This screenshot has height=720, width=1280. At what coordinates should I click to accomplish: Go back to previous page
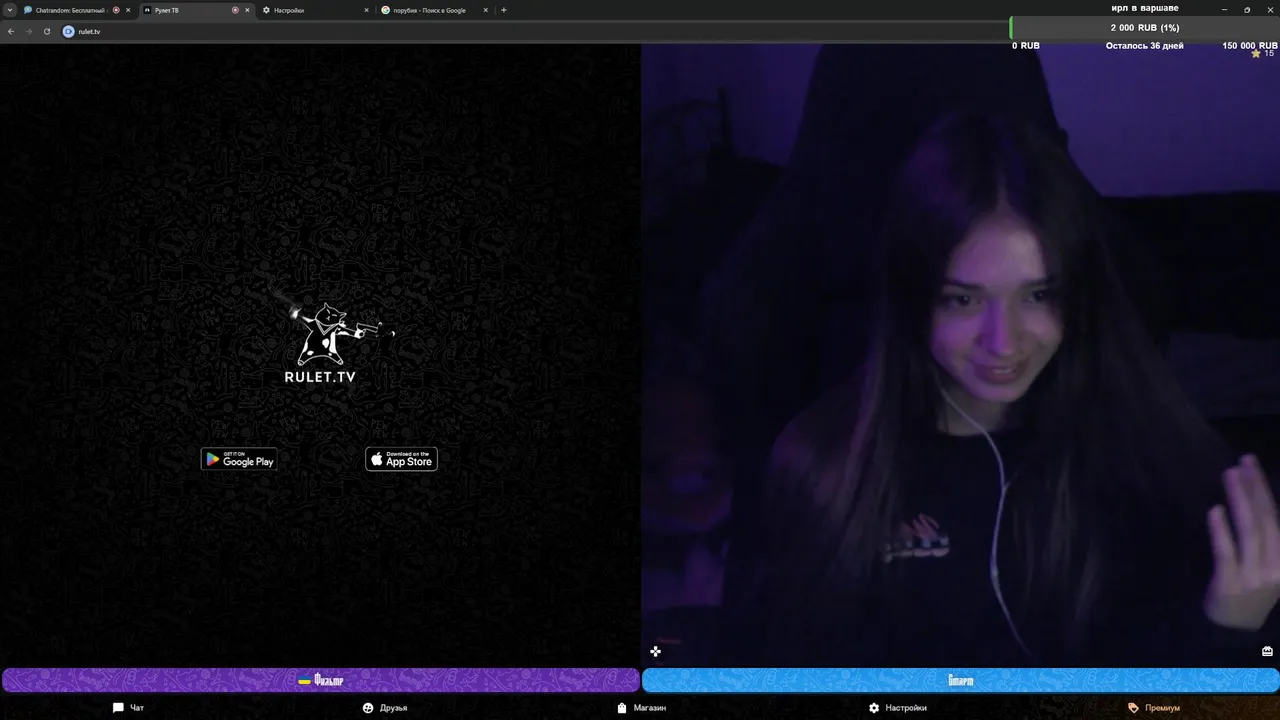coord(11,31)
